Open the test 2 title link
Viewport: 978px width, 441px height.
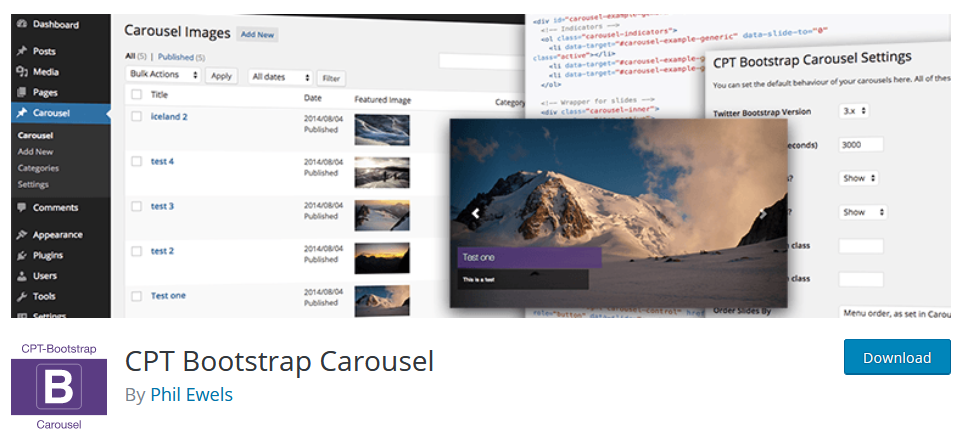162,251
